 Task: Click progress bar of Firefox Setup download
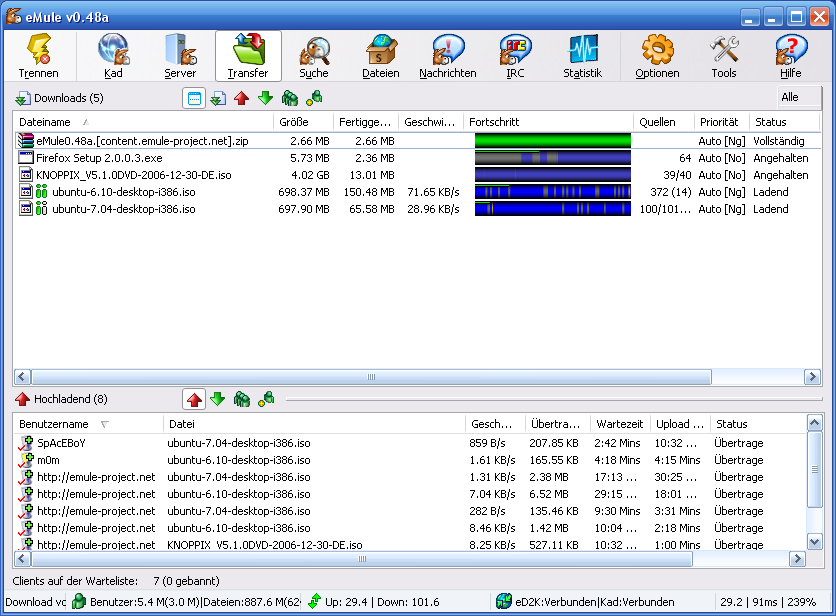(x=553, y=158)
